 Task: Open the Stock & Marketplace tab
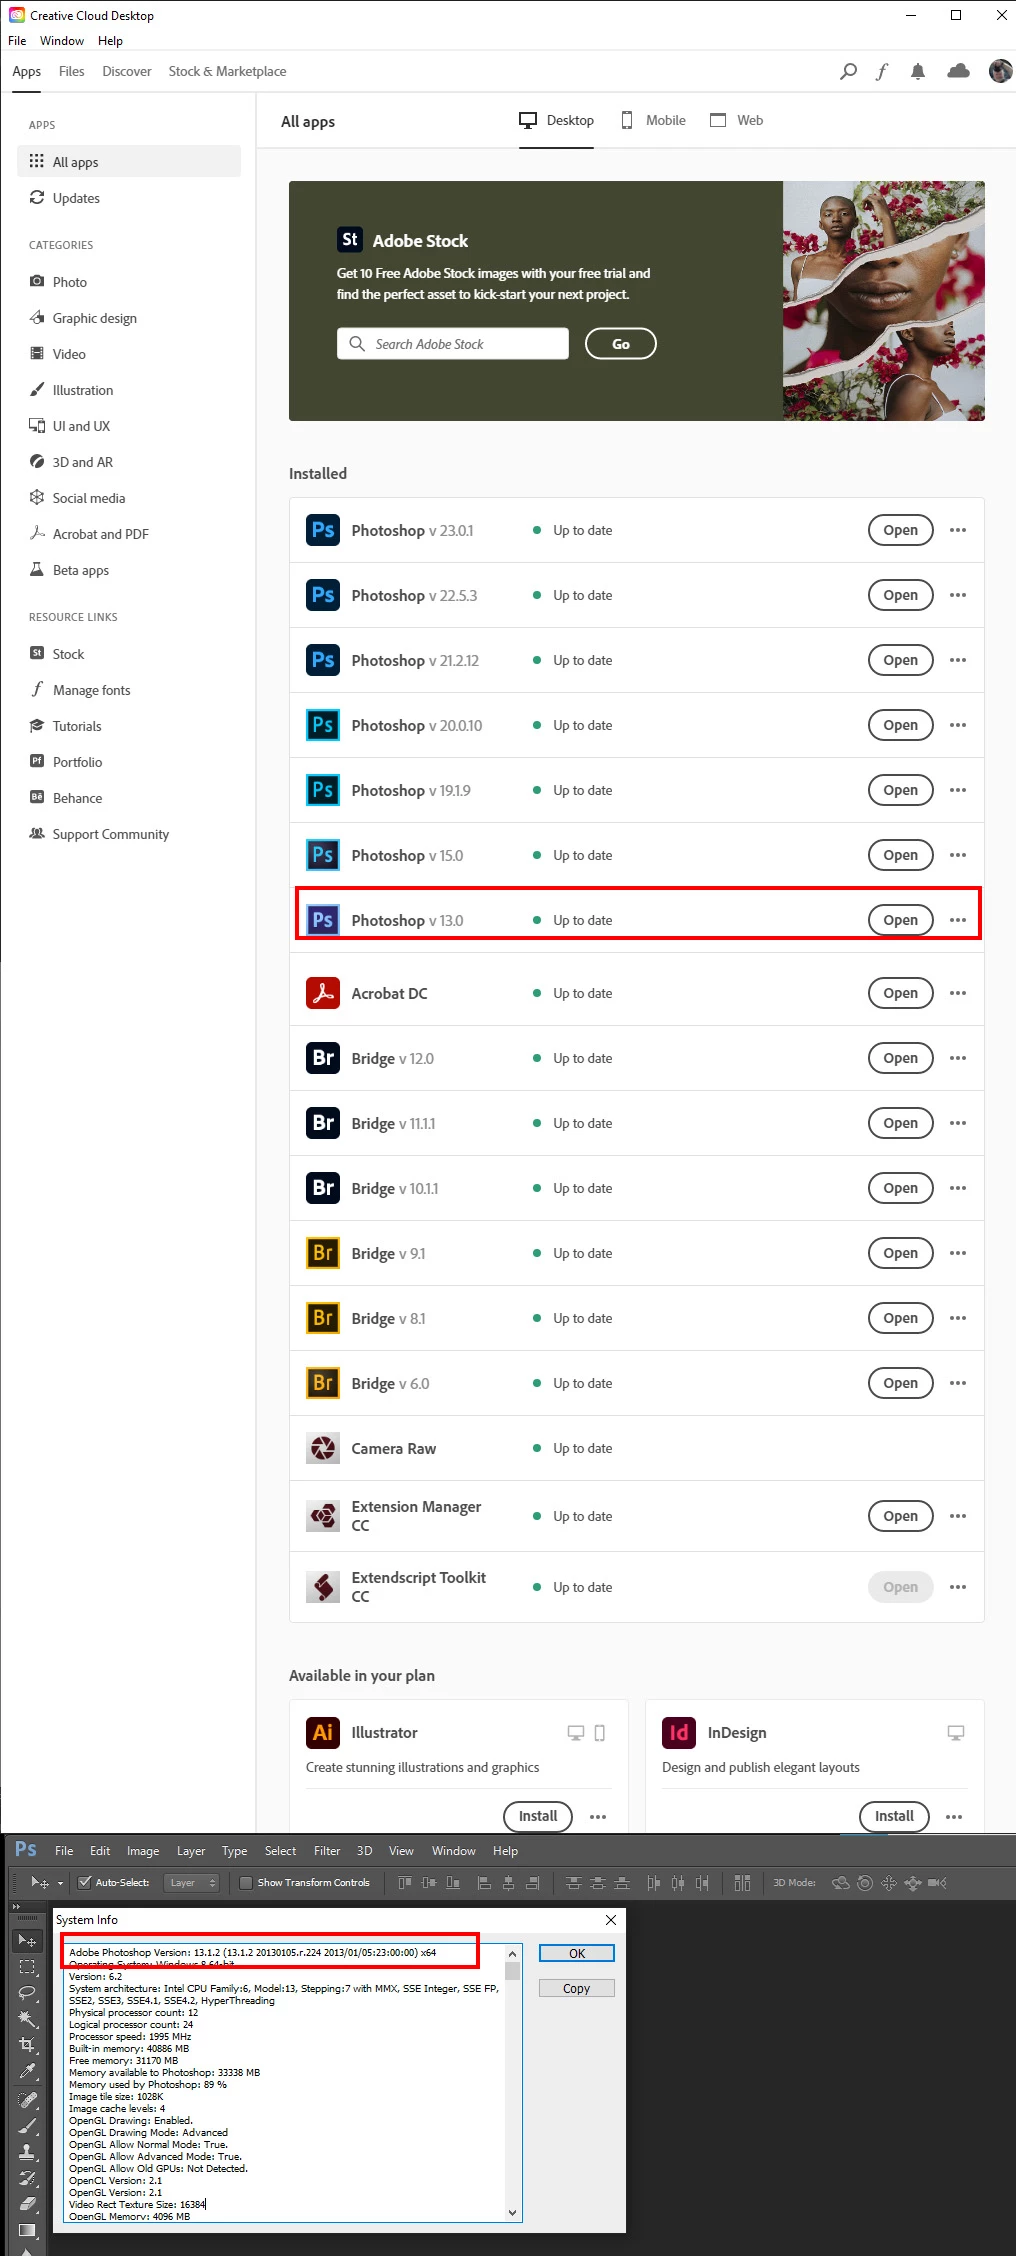[x=227, y=71]
